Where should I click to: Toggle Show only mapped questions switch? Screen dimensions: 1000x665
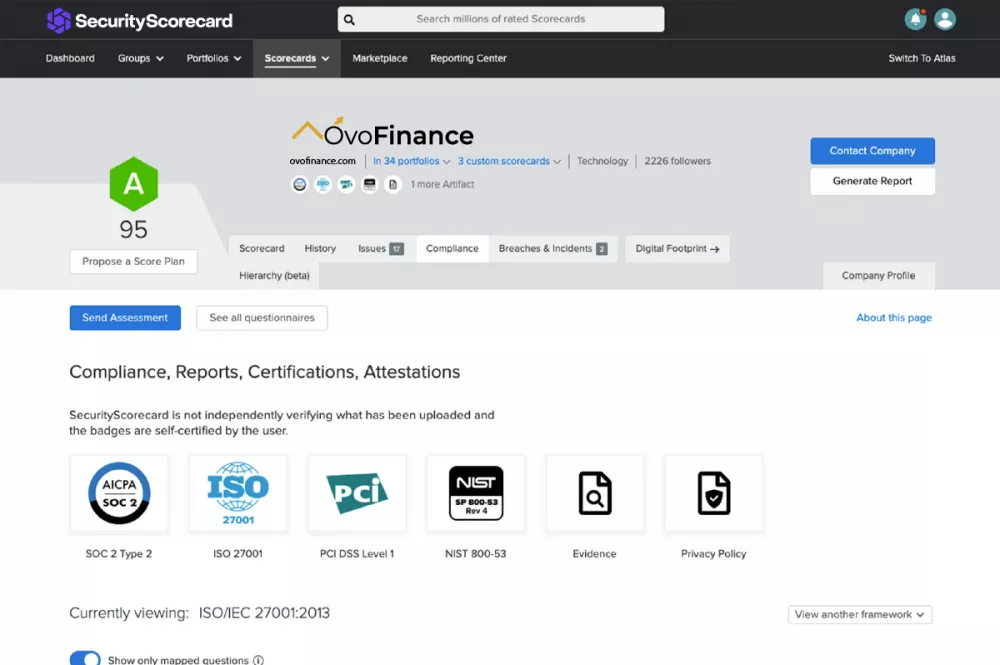(85, 659)
